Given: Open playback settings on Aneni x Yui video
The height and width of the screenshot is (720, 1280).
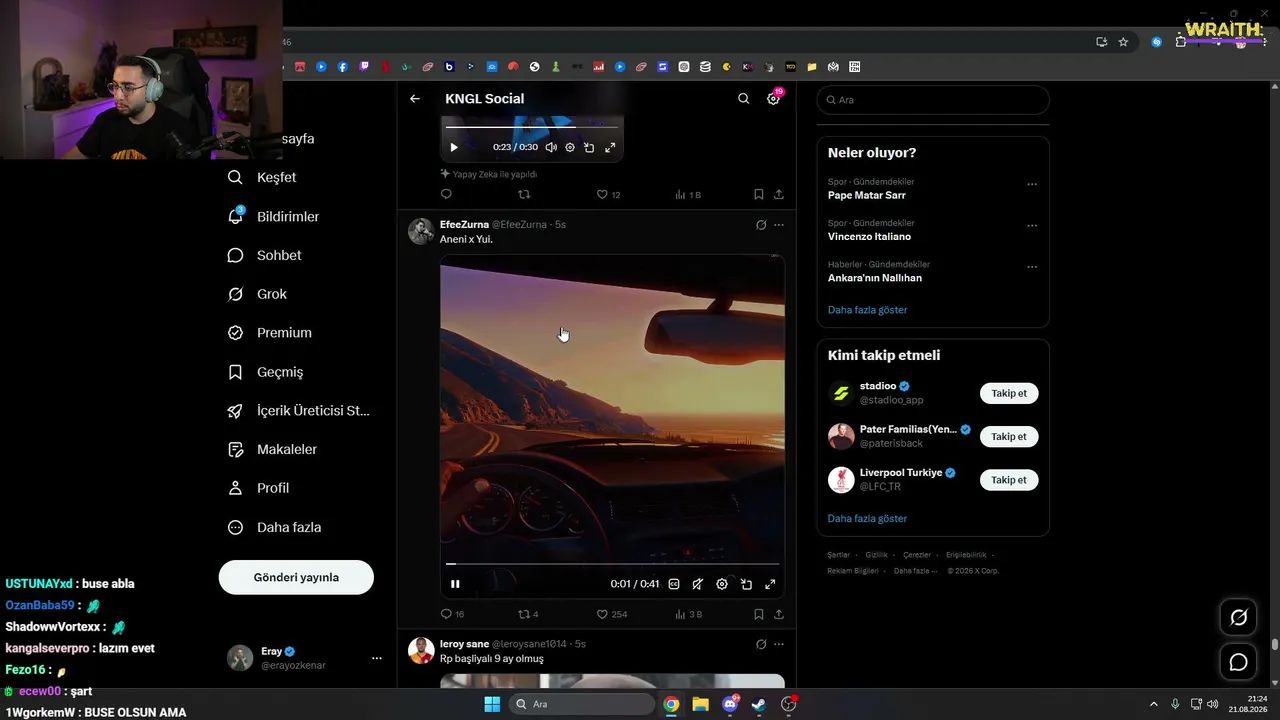Looking at the screenshot, I should [x=722, y=584].
